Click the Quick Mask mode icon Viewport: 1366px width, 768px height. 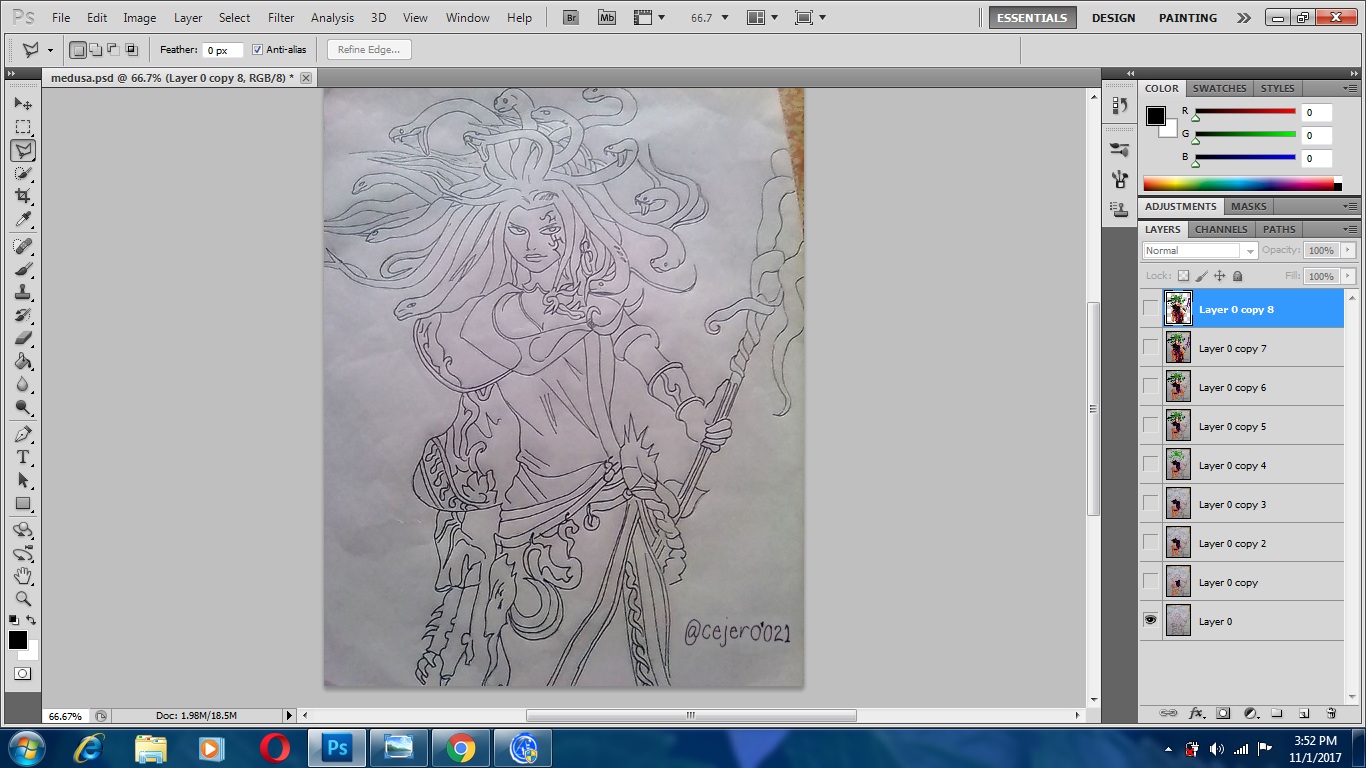point(23,674)
